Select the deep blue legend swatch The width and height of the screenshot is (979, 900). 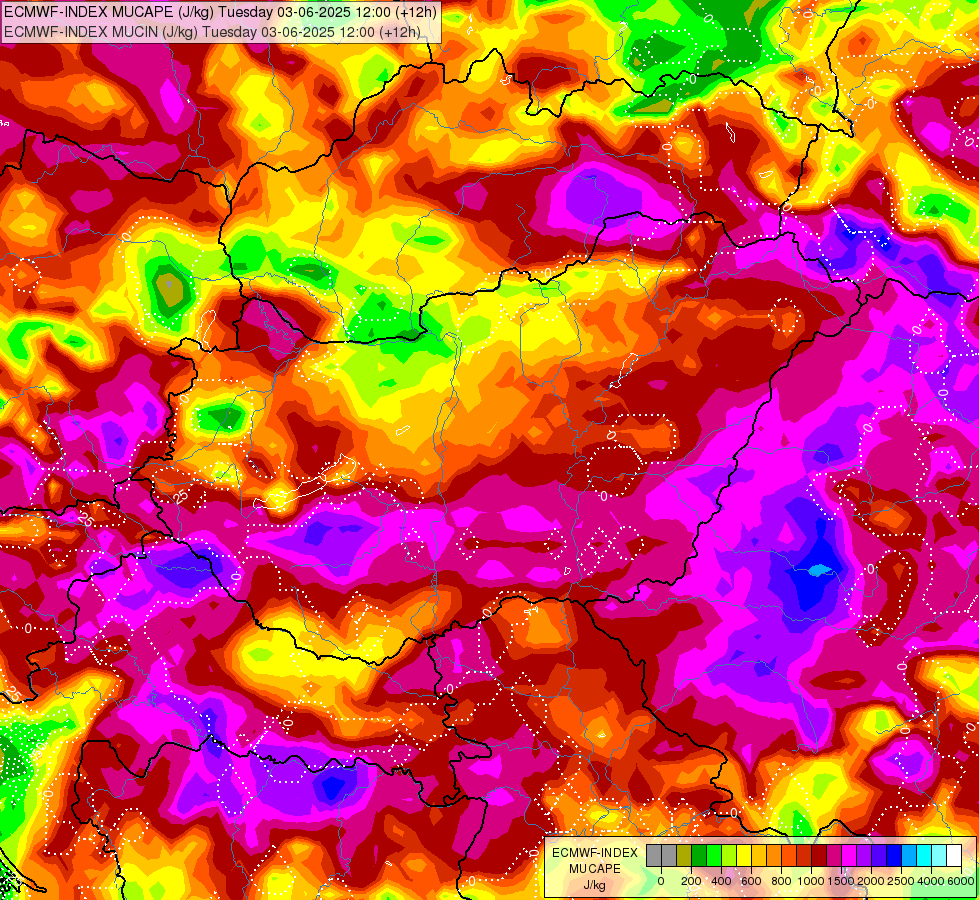tap(895, 855)
